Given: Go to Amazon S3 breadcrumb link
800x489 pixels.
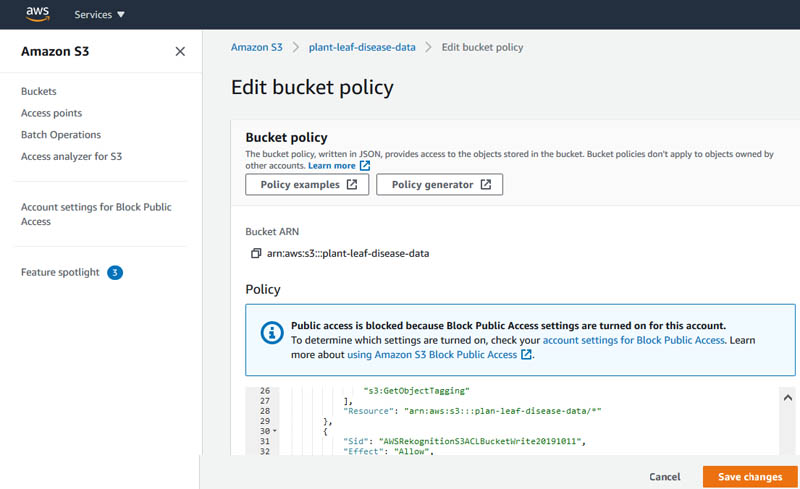Looking at the screenshot, I should click(257, 47).
